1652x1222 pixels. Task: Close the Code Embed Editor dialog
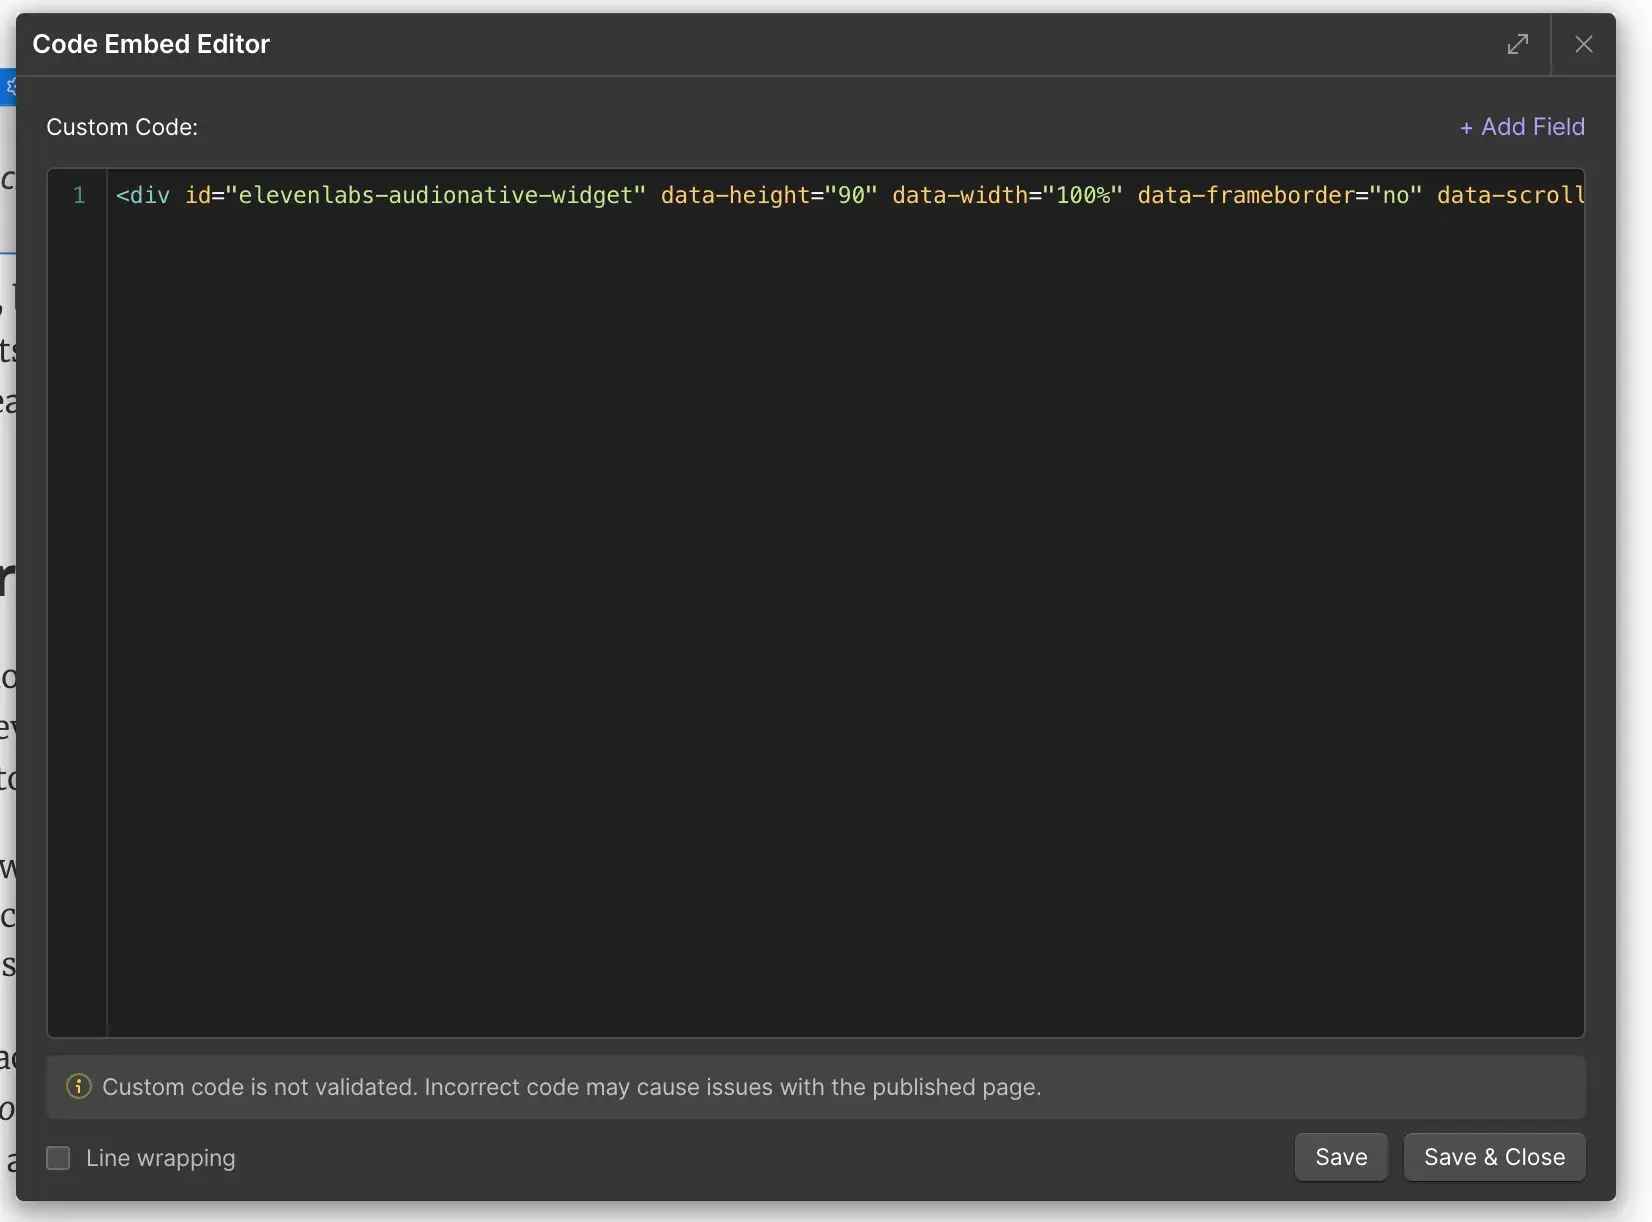[1585, 44]
